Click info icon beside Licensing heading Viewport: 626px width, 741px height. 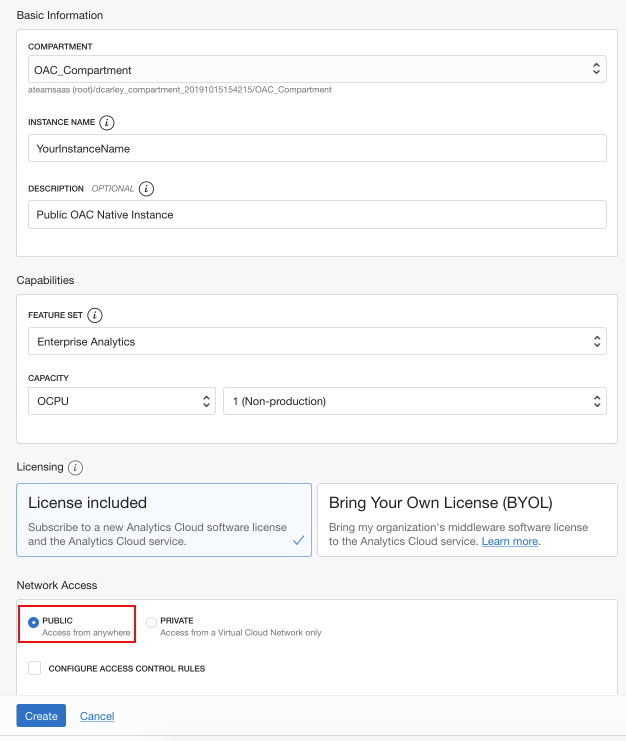point(76,467)
